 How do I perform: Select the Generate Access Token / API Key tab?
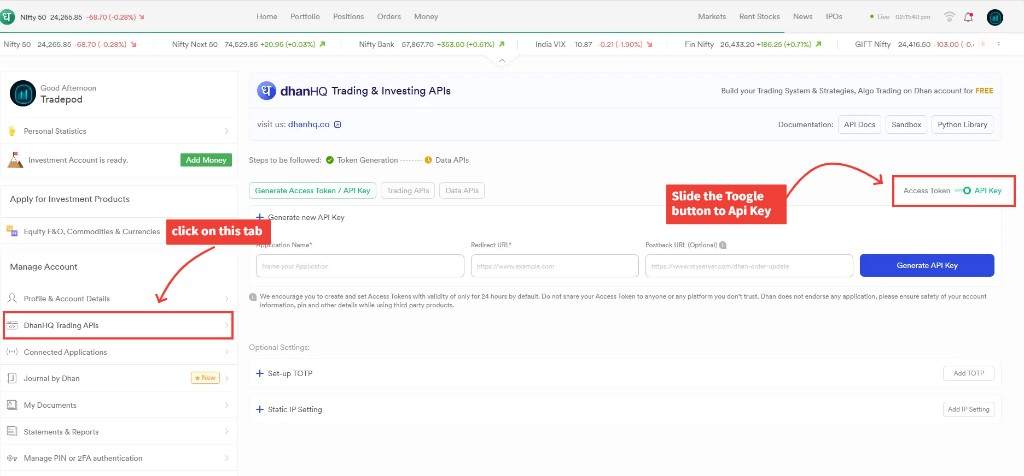pyautogui.click(x=312, y=191)
